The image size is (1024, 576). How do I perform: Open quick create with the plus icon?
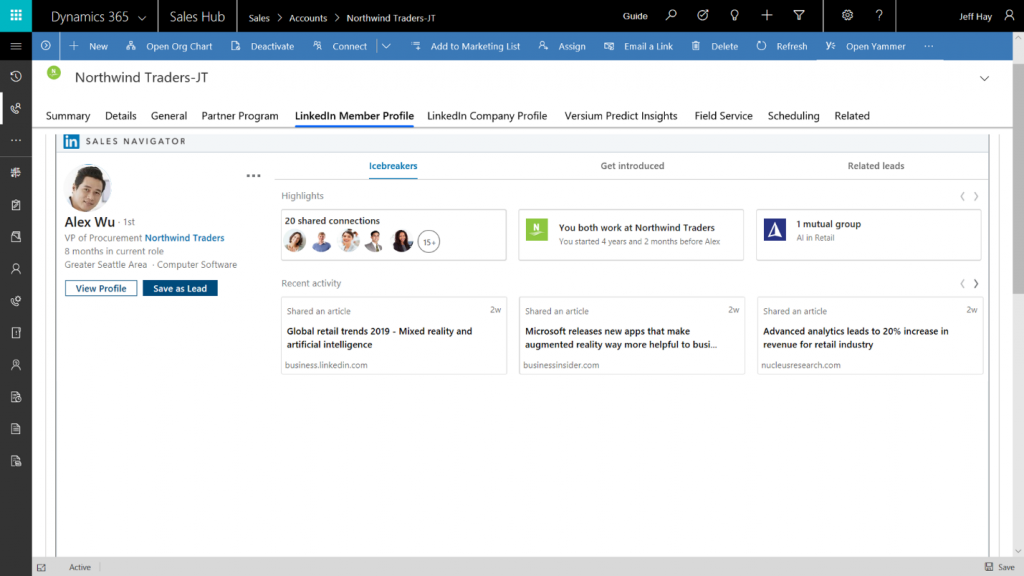click(x=765, y=16)
